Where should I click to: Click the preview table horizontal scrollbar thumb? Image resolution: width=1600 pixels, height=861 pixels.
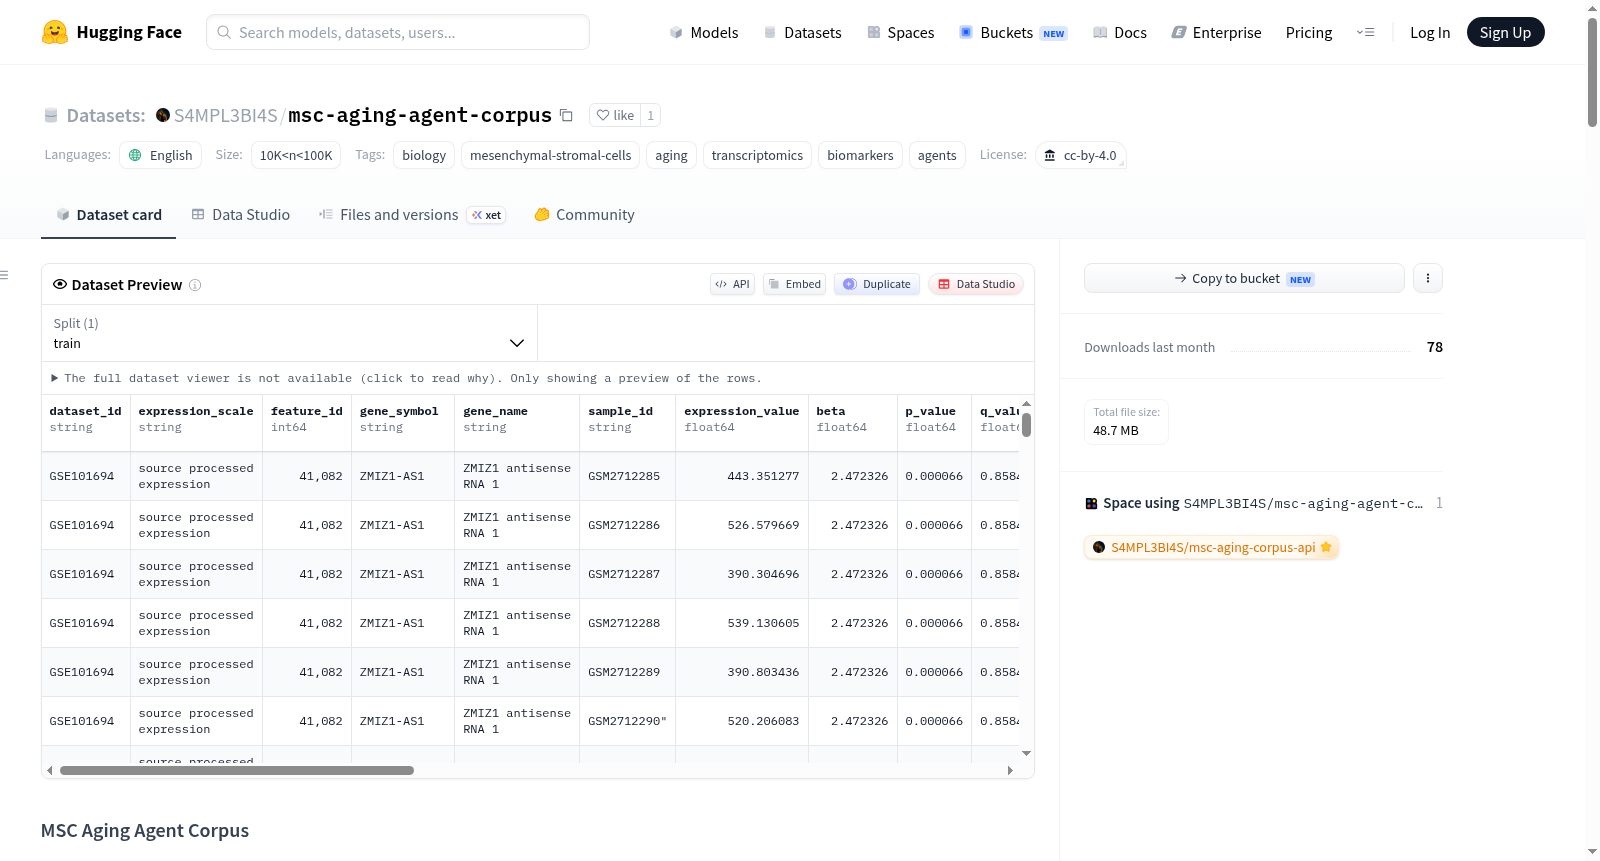(x=237, y=770)
